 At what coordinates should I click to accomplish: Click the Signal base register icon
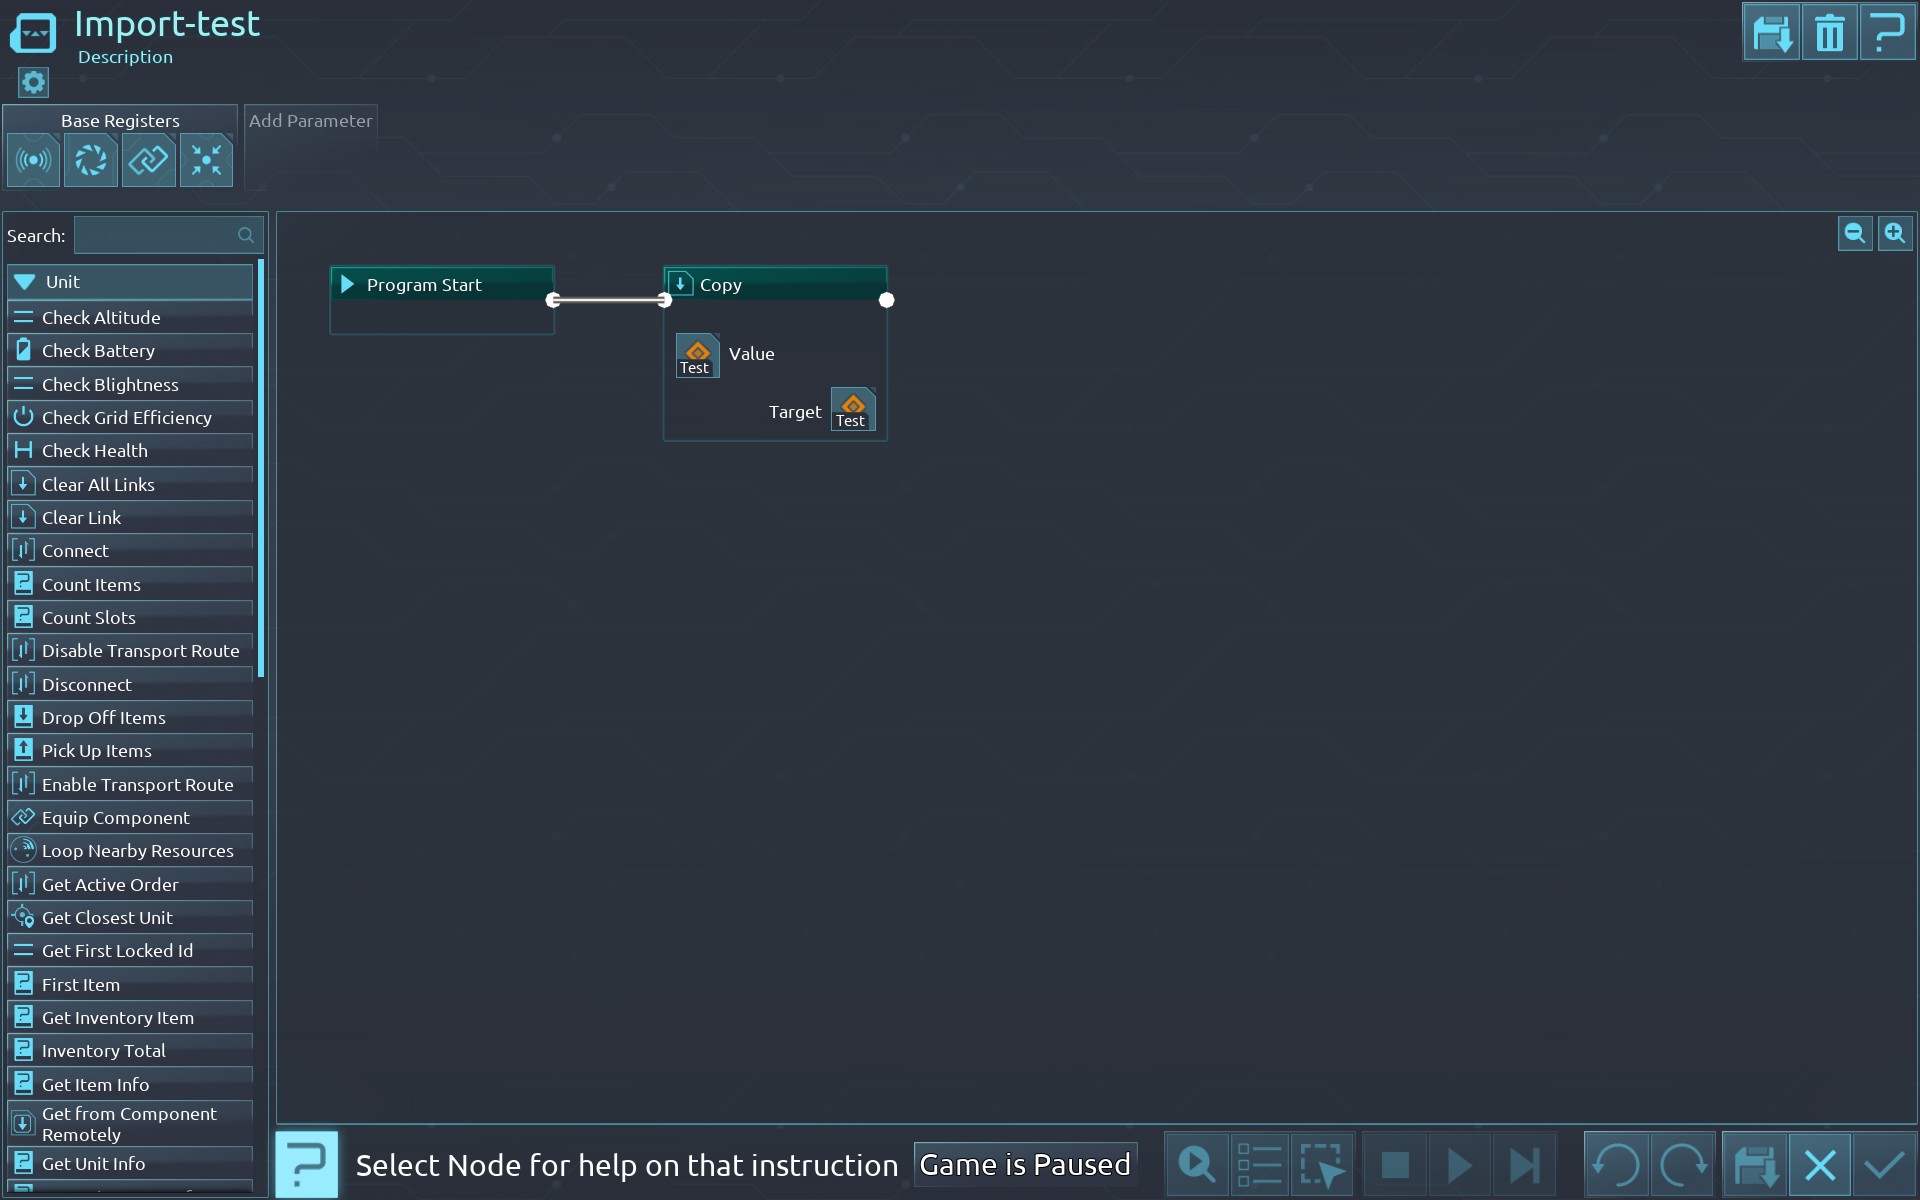(x=33, y=160)
